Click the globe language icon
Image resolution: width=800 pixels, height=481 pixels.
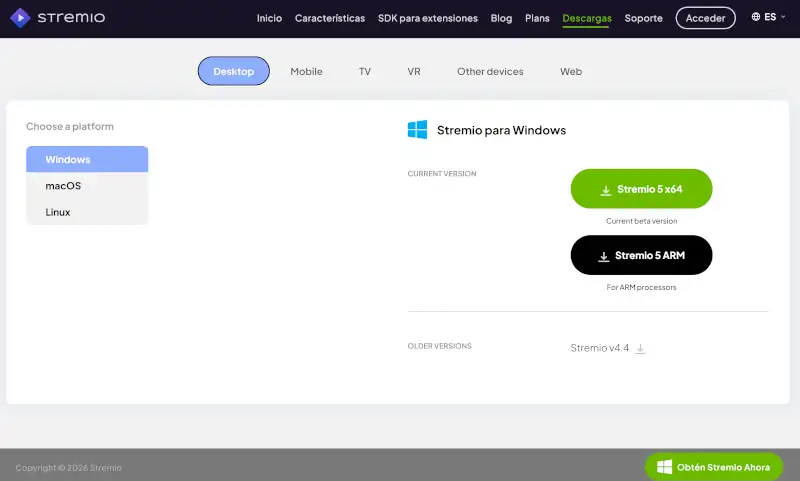coord(756,17)
